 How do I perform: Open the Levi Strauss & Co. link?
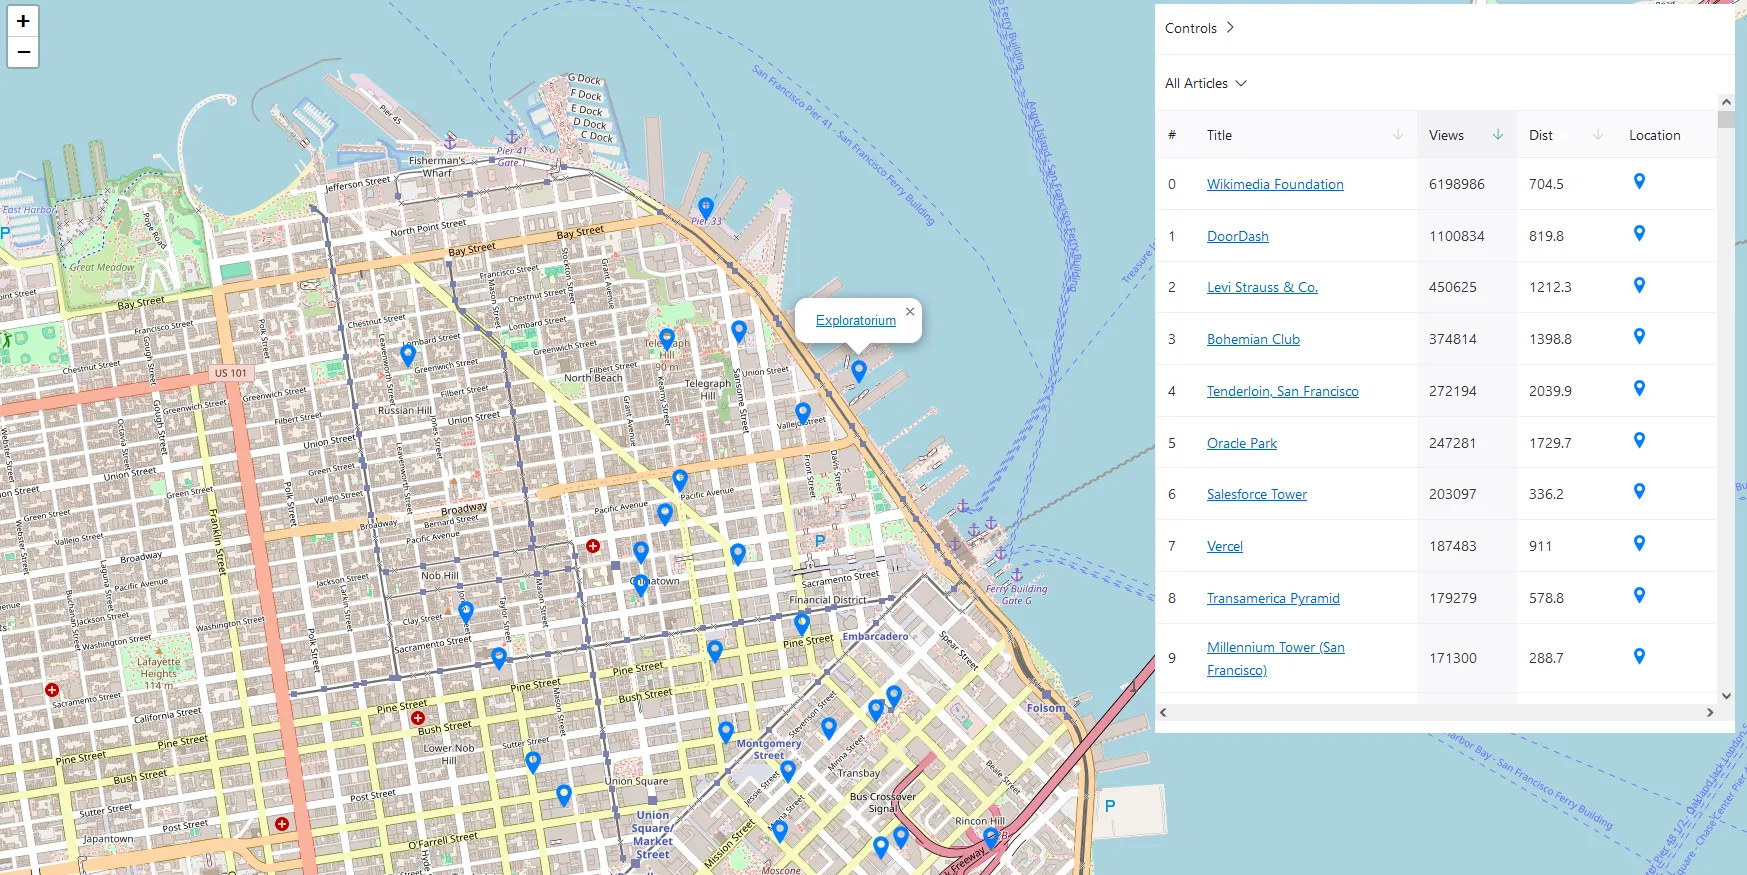pos(1262,287)
